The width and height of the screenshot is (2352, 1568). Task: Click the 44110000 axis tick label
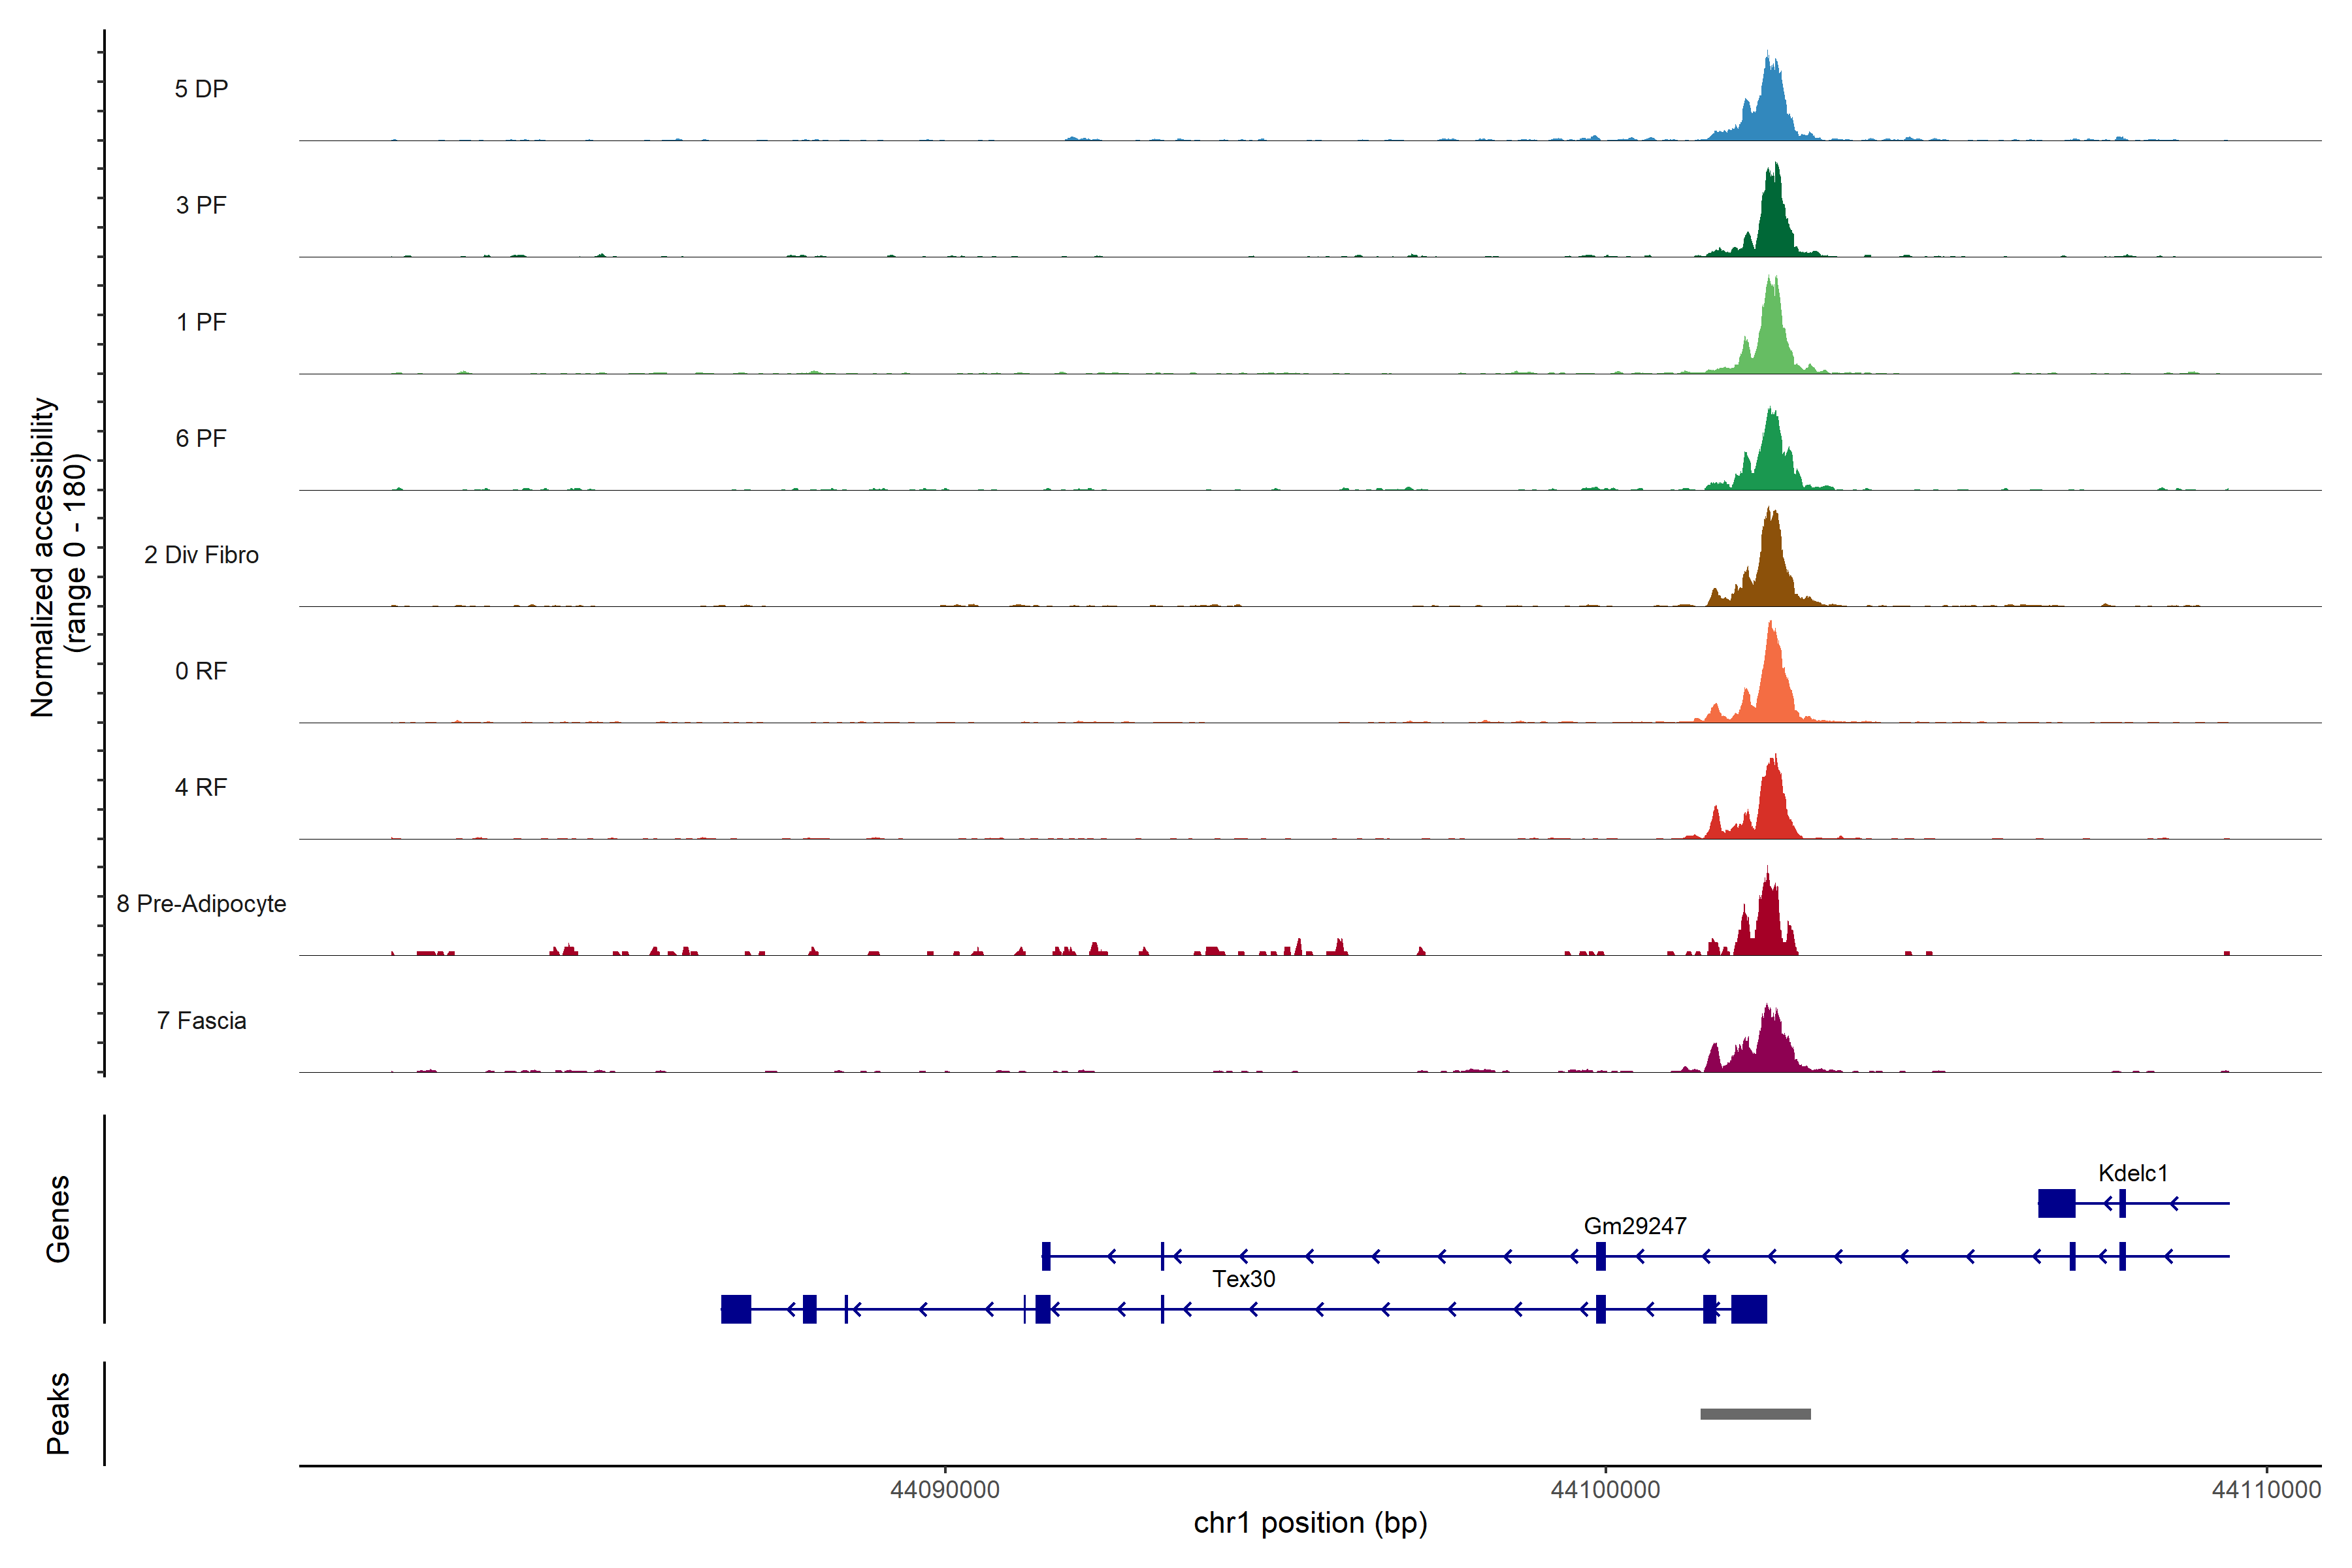[x=2266, y=1490]
